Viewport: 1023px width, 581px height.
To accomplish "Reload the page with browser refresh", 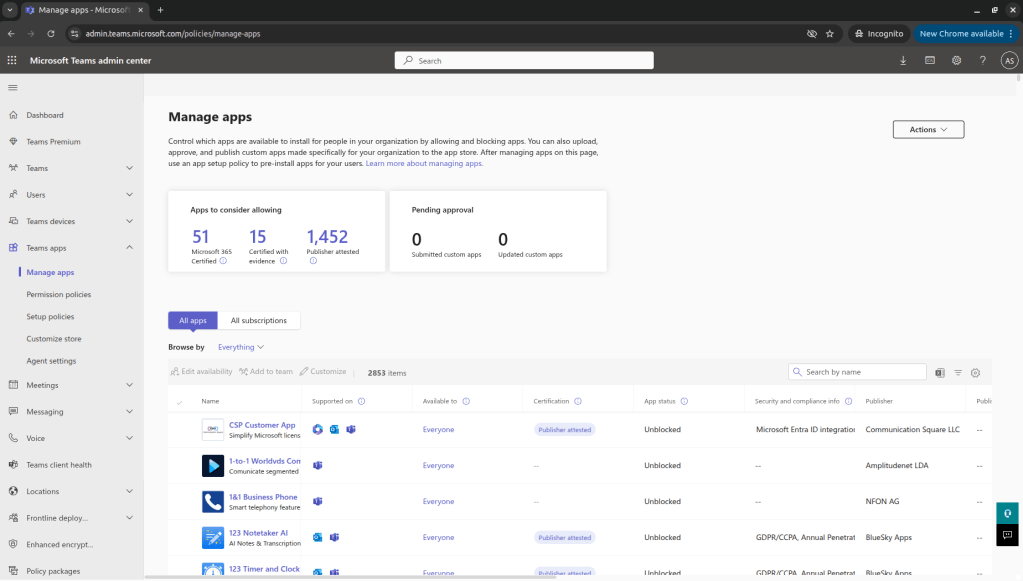I will click(x=51, y=34).
